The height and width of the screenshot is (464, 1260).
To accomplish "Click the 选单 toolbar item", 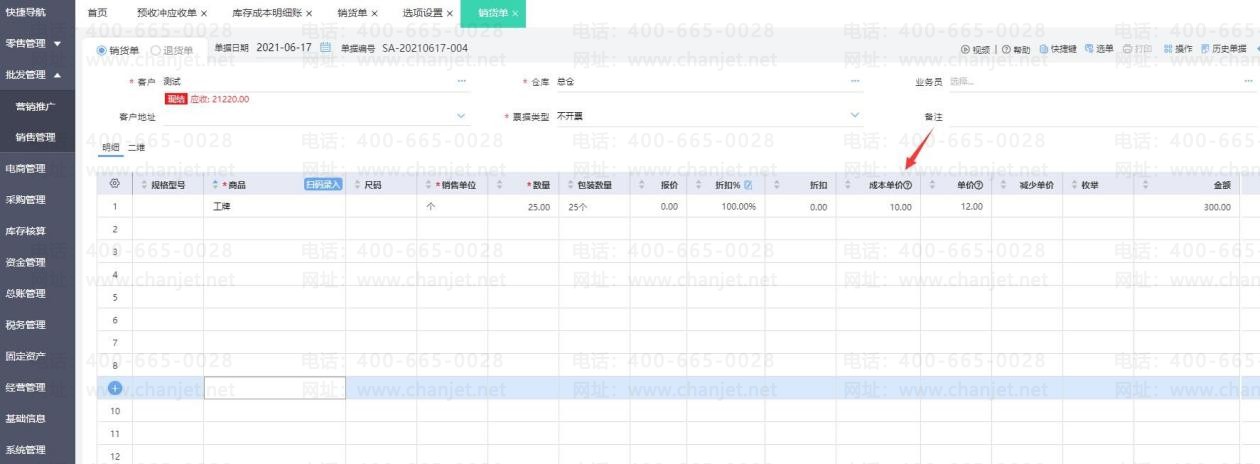I will point(1099,49).
